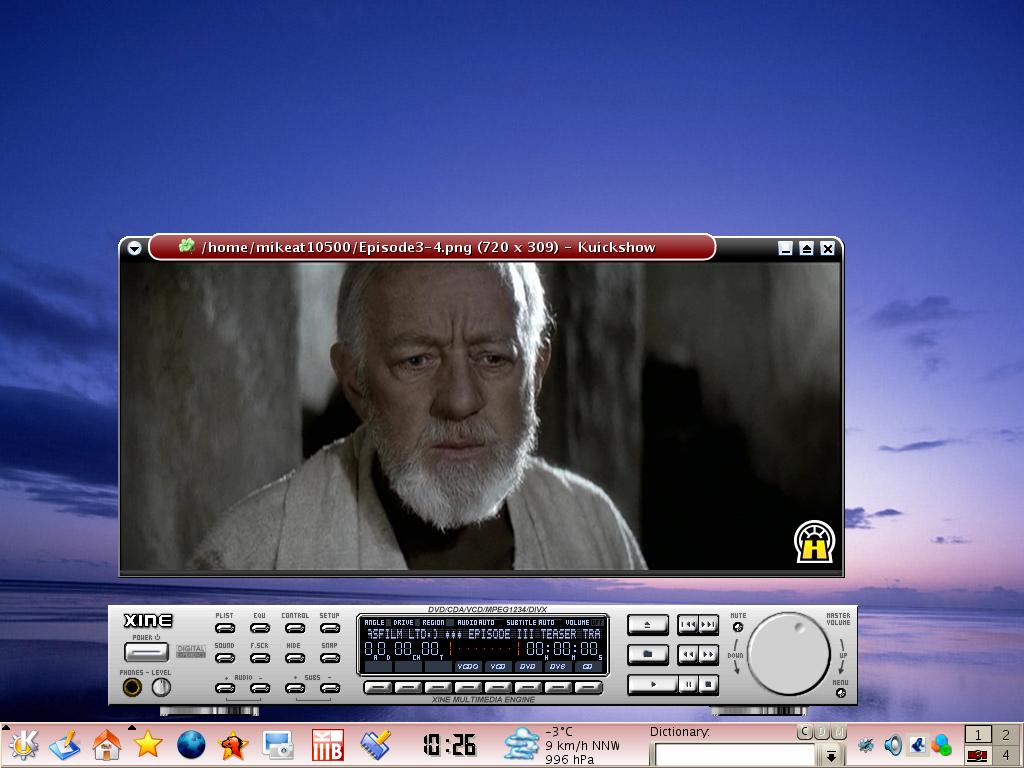Image resolution: width=1024 pixels, height=768 pixels.
Task: Launch the red bird star application icon
Action: 233,745
